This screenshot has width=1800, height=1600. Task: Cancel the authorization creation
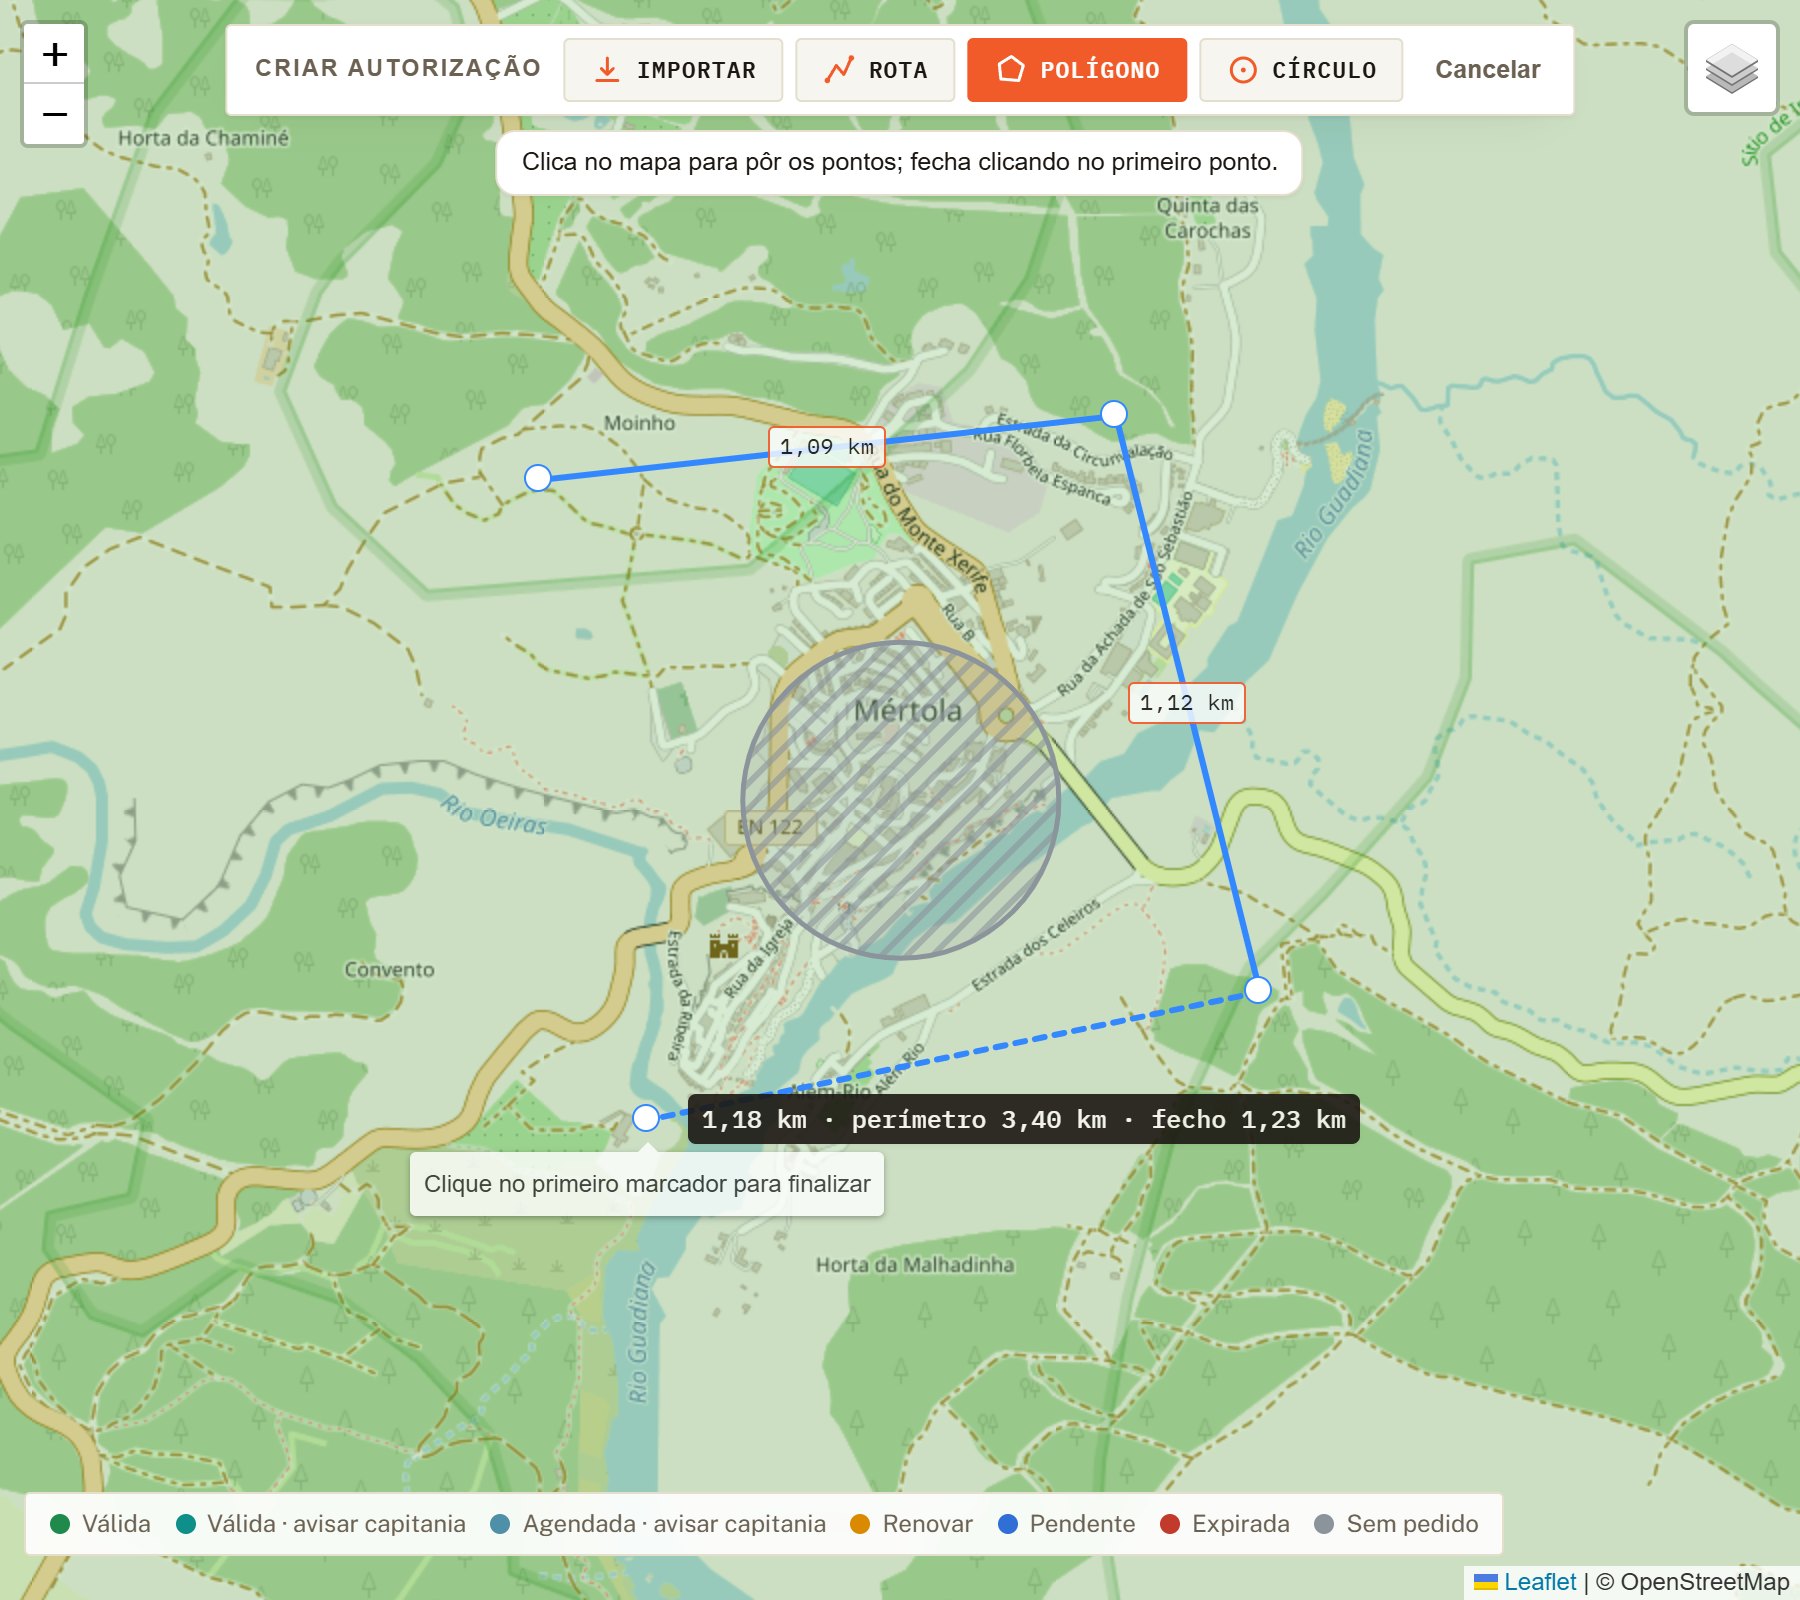1487,70
